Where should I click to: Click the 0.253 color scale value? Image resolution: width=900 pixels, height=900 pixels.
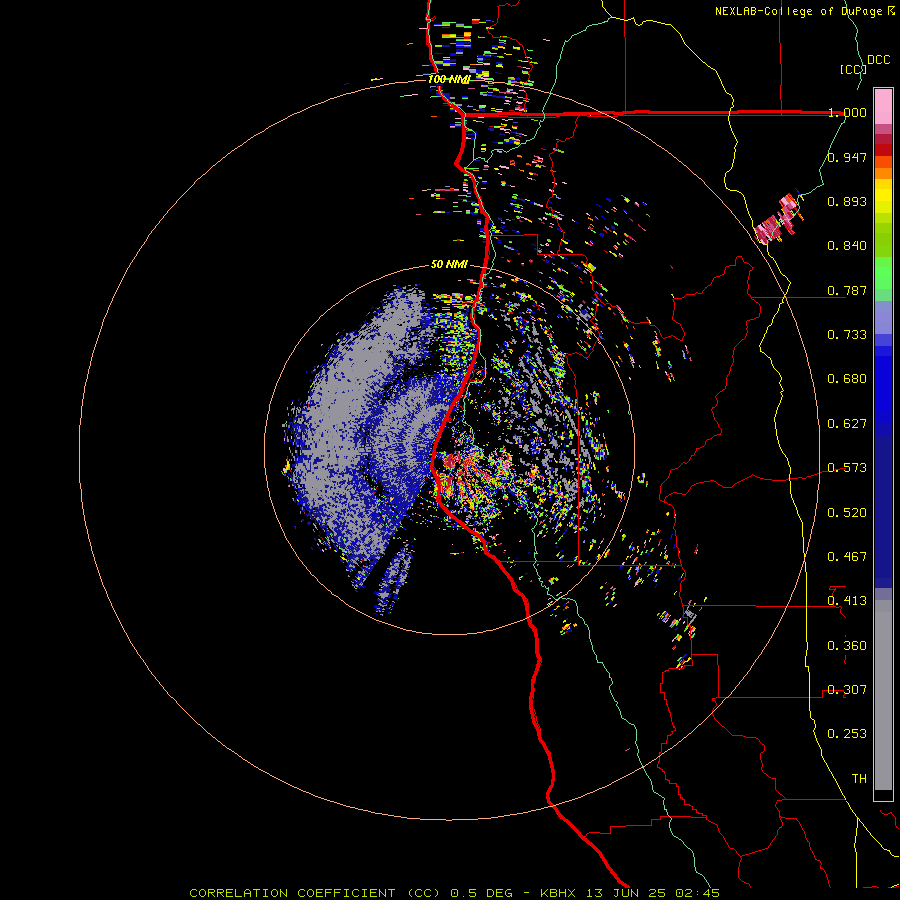pos(847,734)
